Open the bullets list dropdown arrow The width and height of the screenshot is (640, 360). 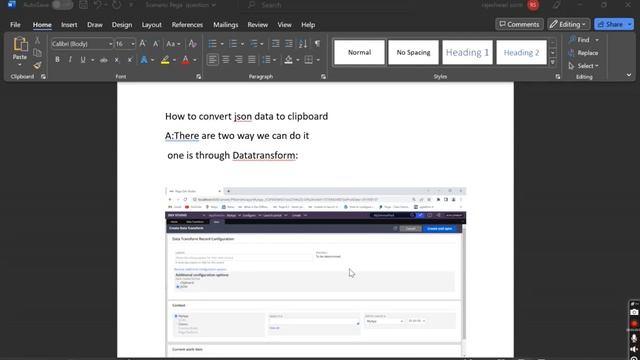[222, 44]
